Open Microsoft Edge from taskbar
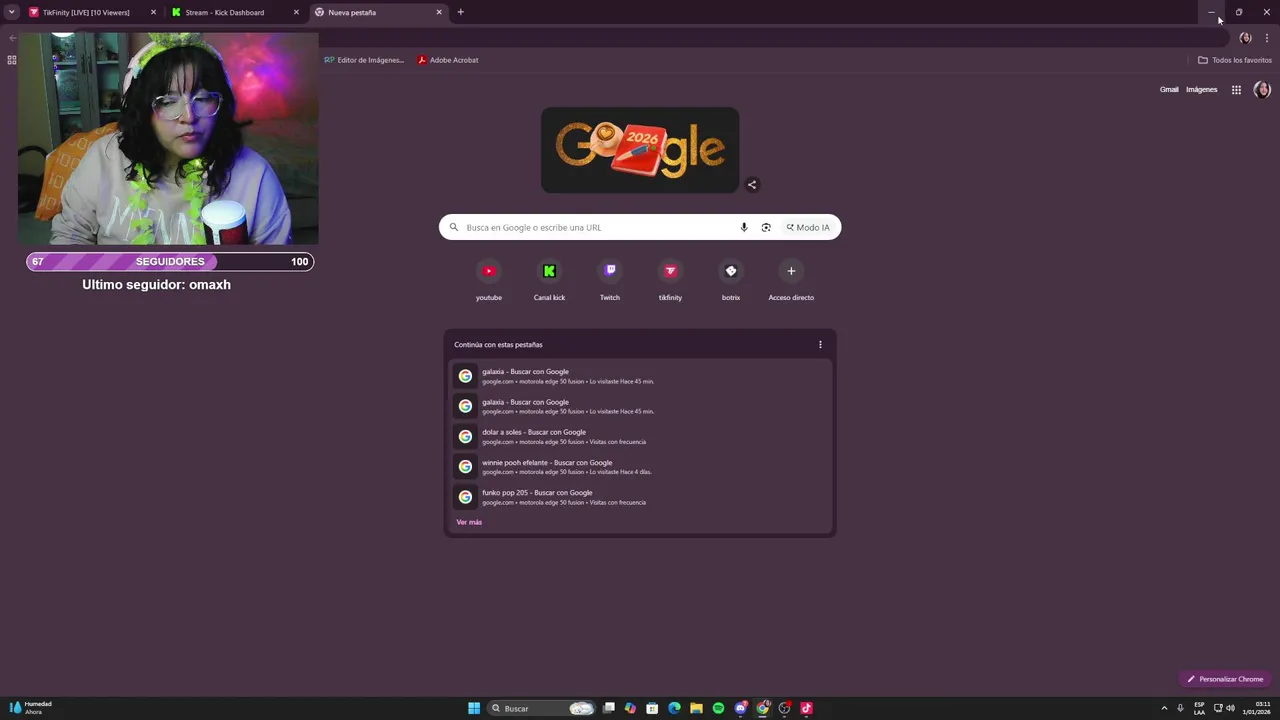Viewport: 1280px width, 720px height. 674,708
